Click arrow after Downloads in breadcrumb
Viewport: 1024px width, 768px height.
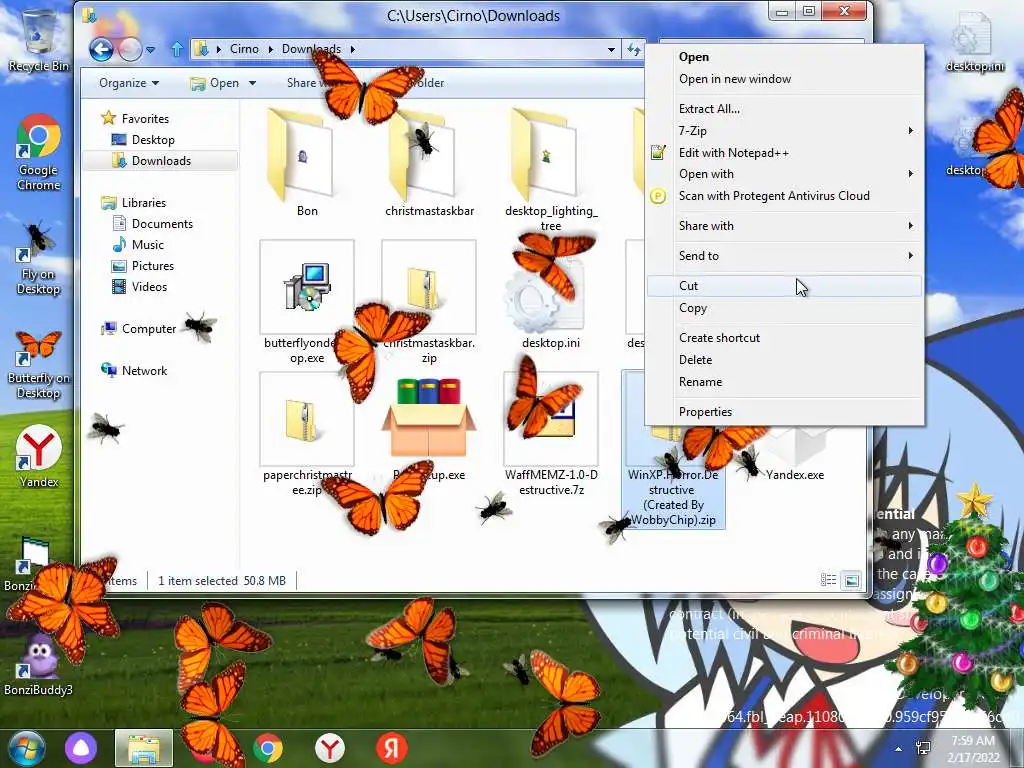tap(353, 49)
